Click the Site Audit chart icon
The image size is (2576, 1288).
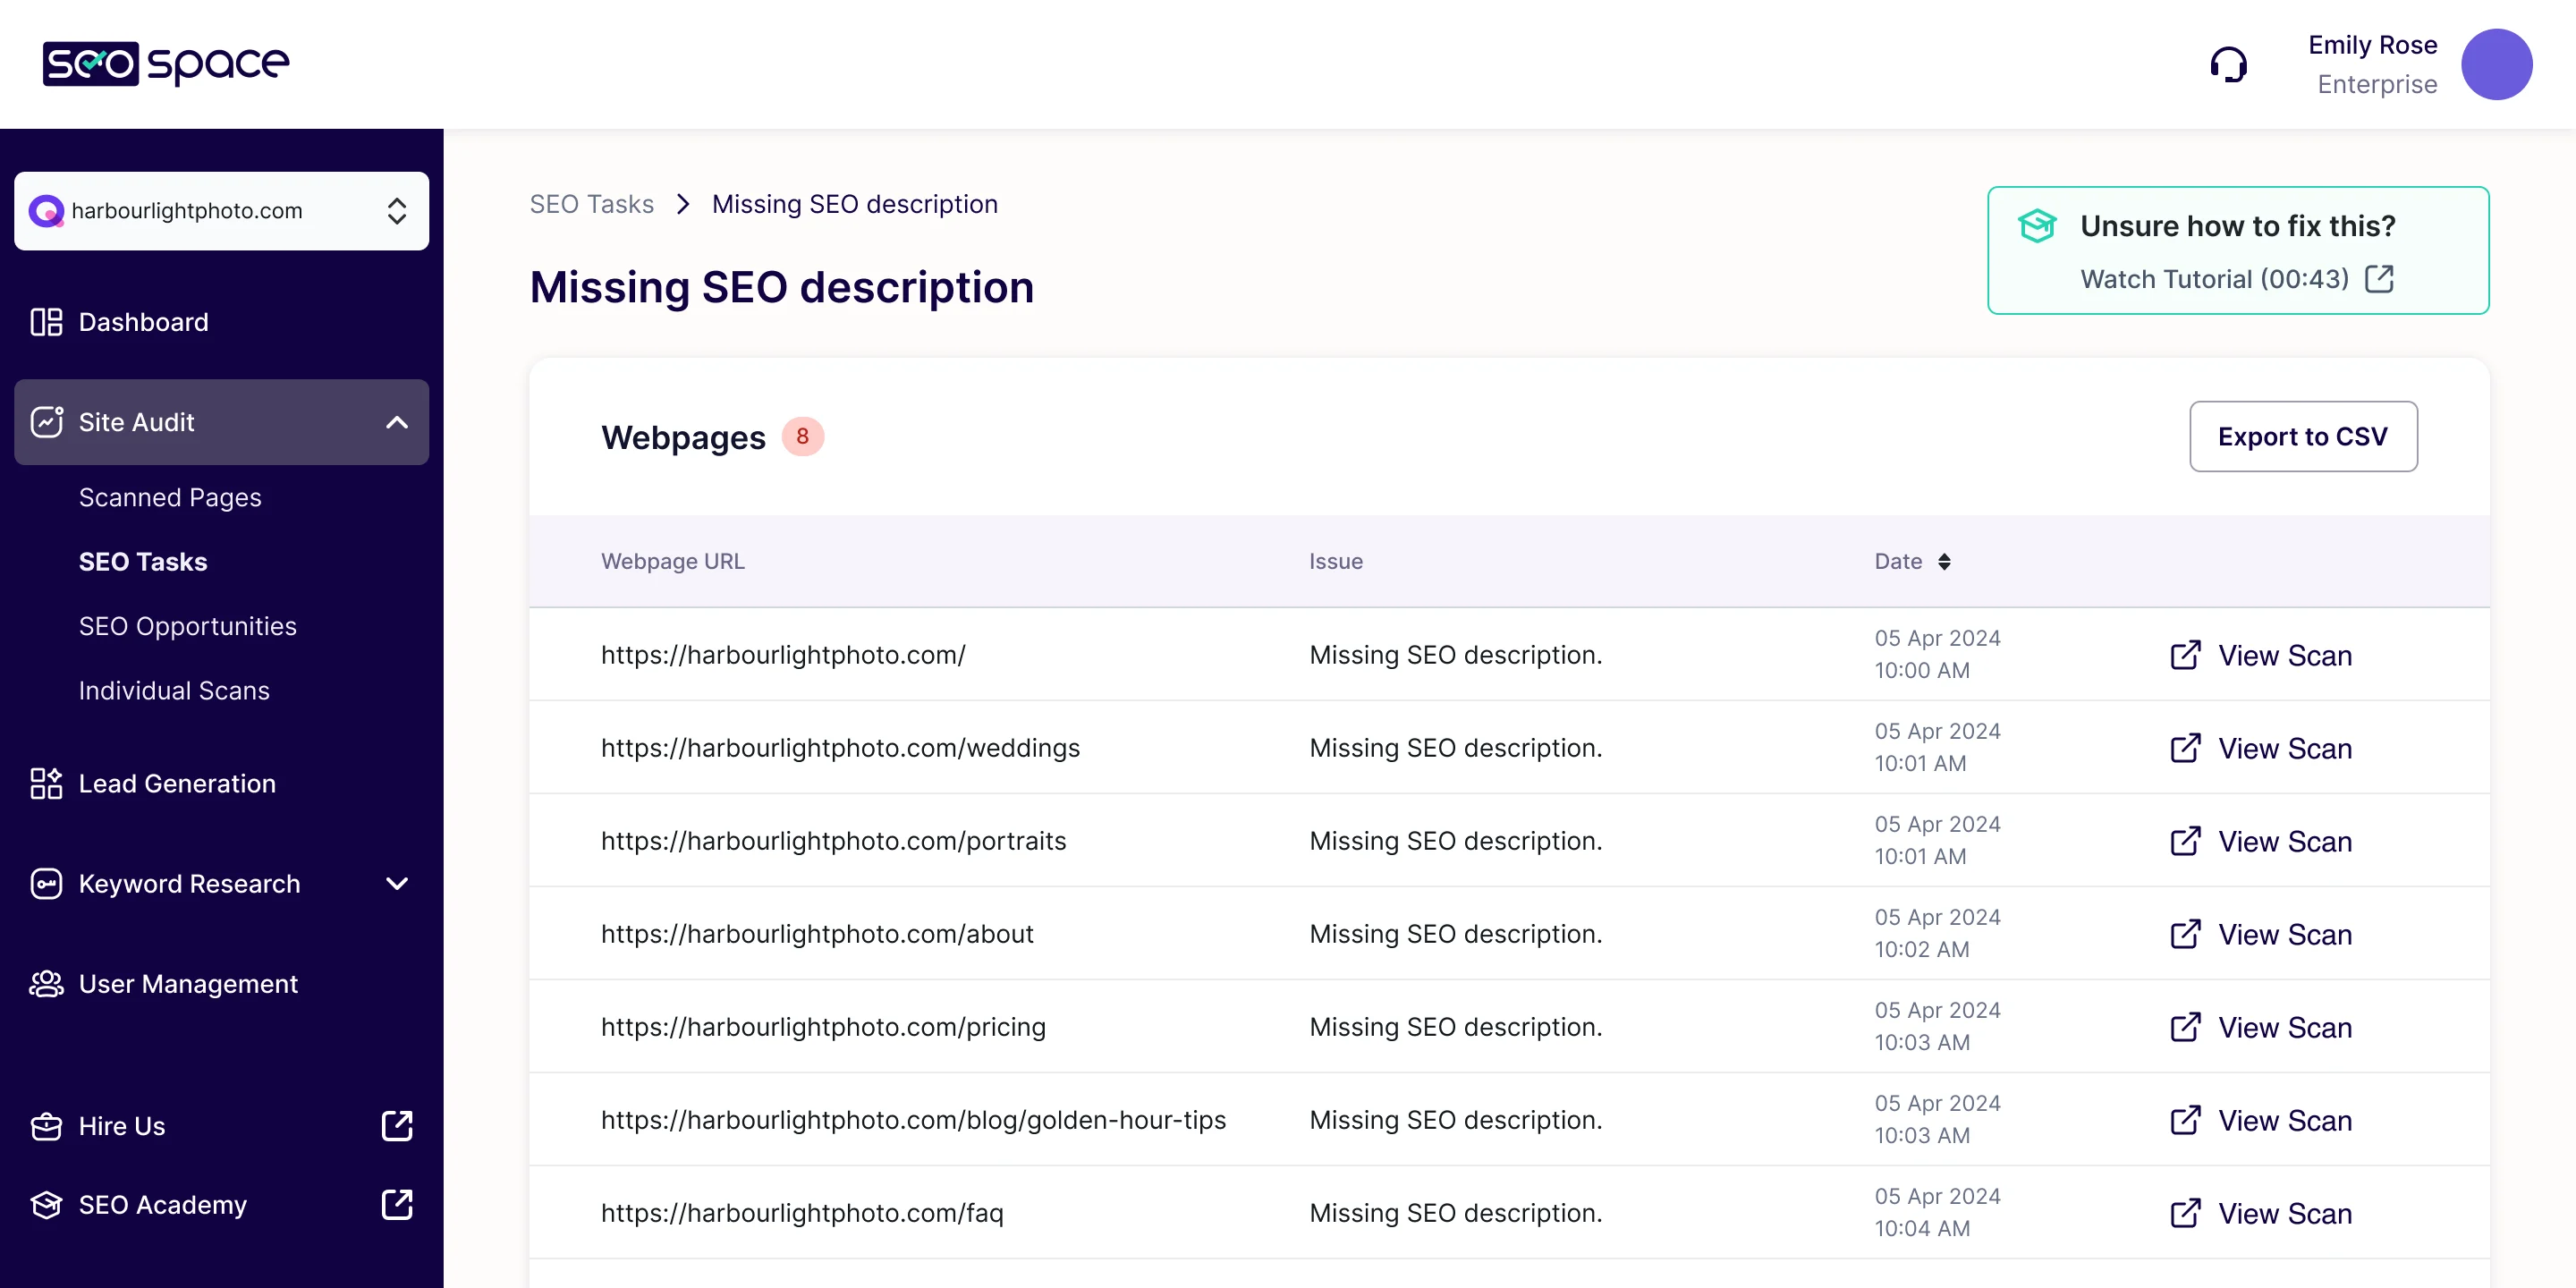coord(46,422)
